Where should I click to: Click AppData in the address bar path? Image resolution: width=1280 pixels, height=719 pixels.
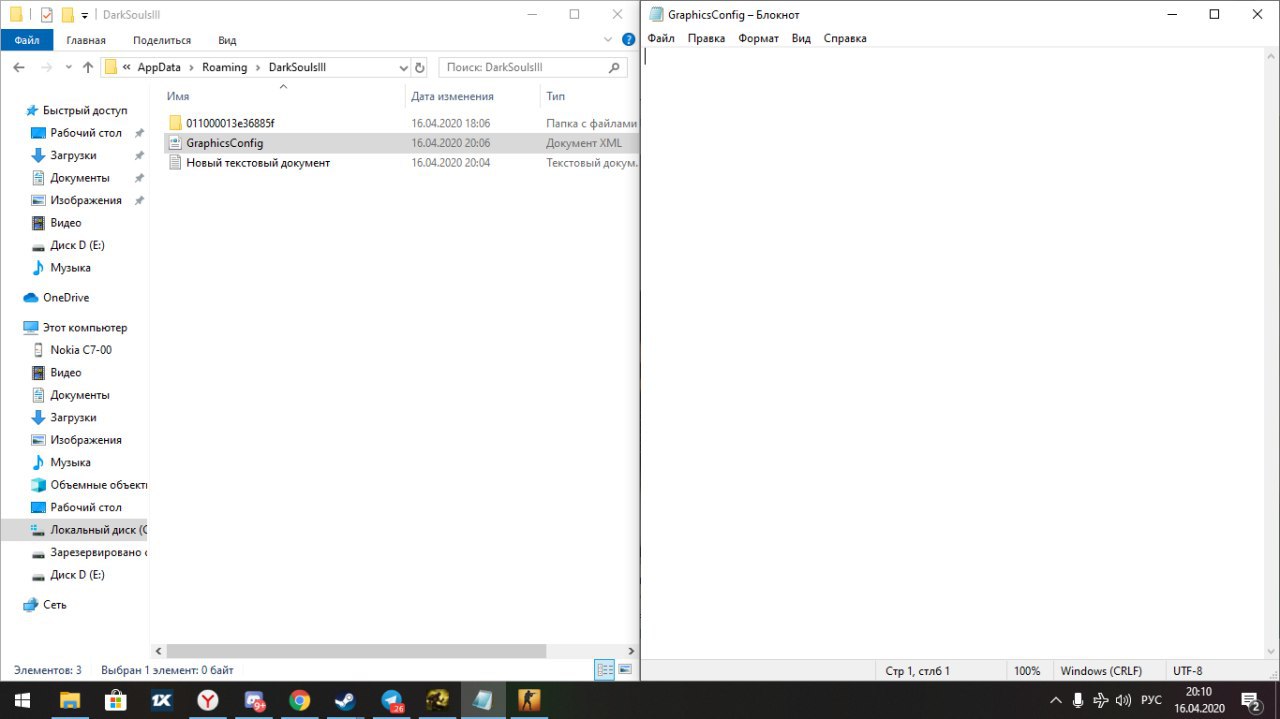[x=159, y=67]
